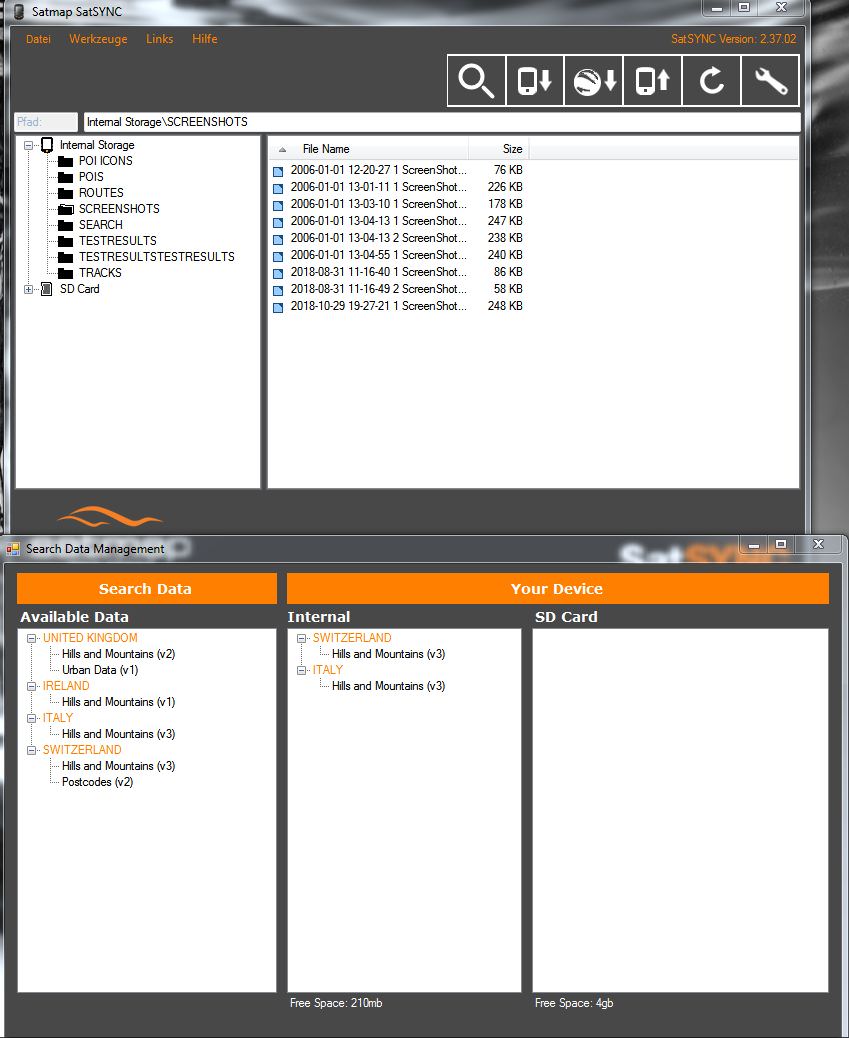Refresh using the circular arrow icon
Image resolution: width=849 pixels, height=1038 pixels.
(x=711, y=81)
